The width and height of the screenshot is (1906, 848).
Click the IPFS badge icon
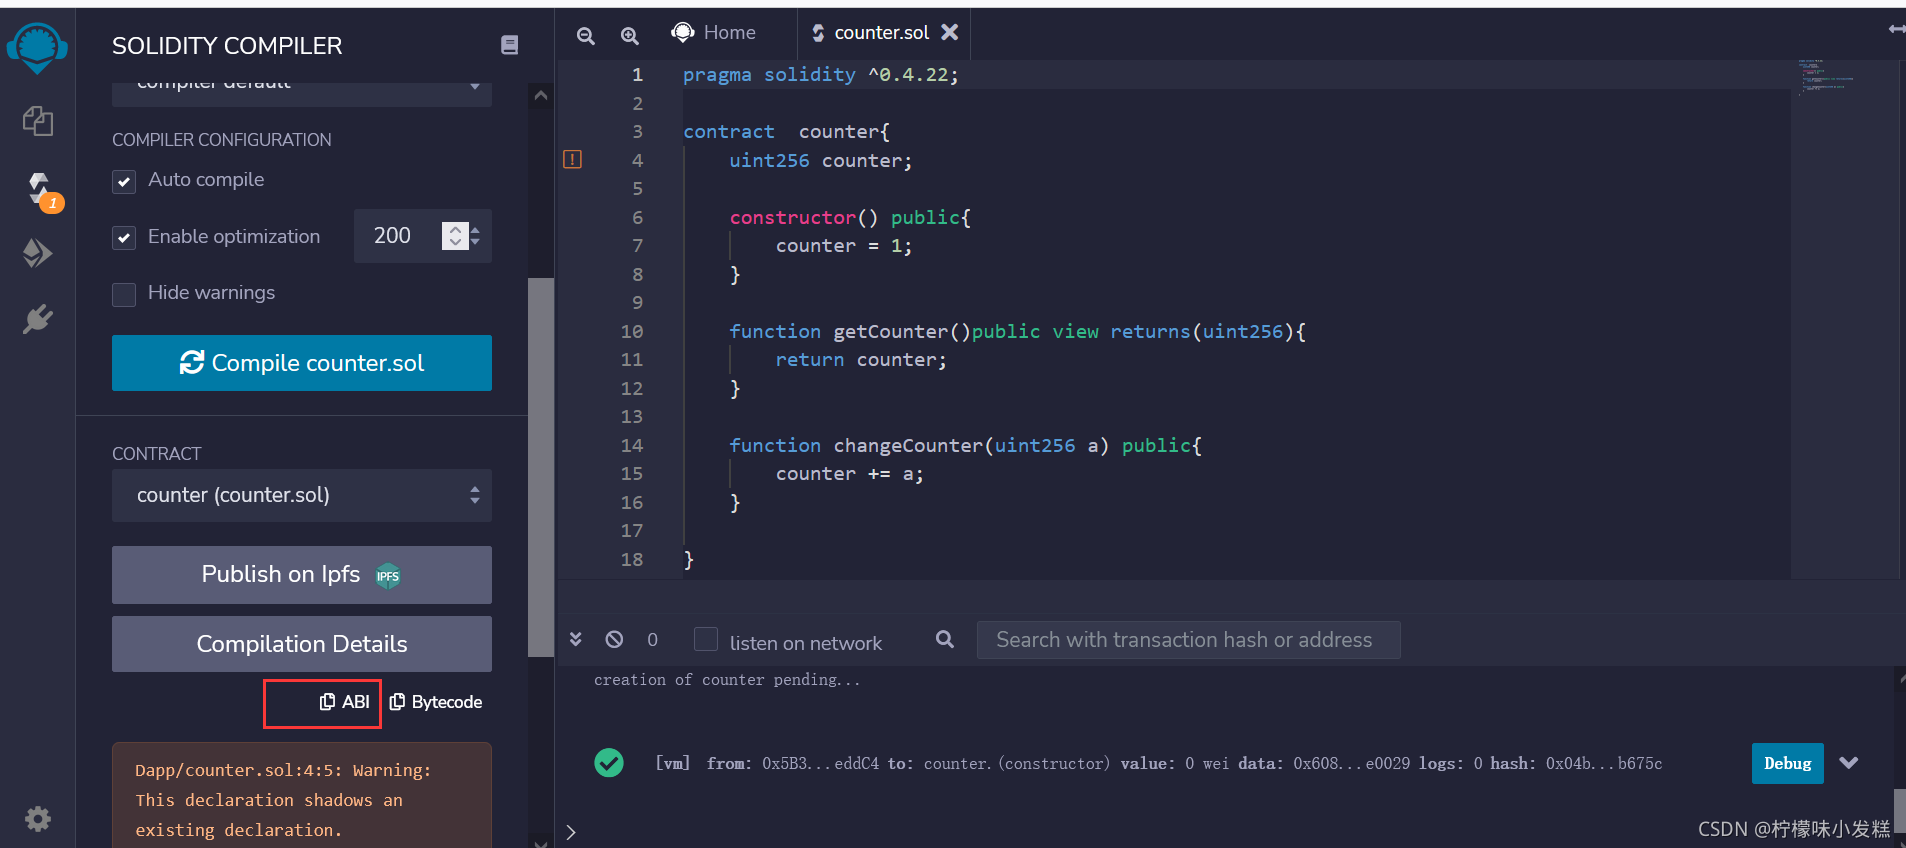pyautogui.click(x=387, y=576)
